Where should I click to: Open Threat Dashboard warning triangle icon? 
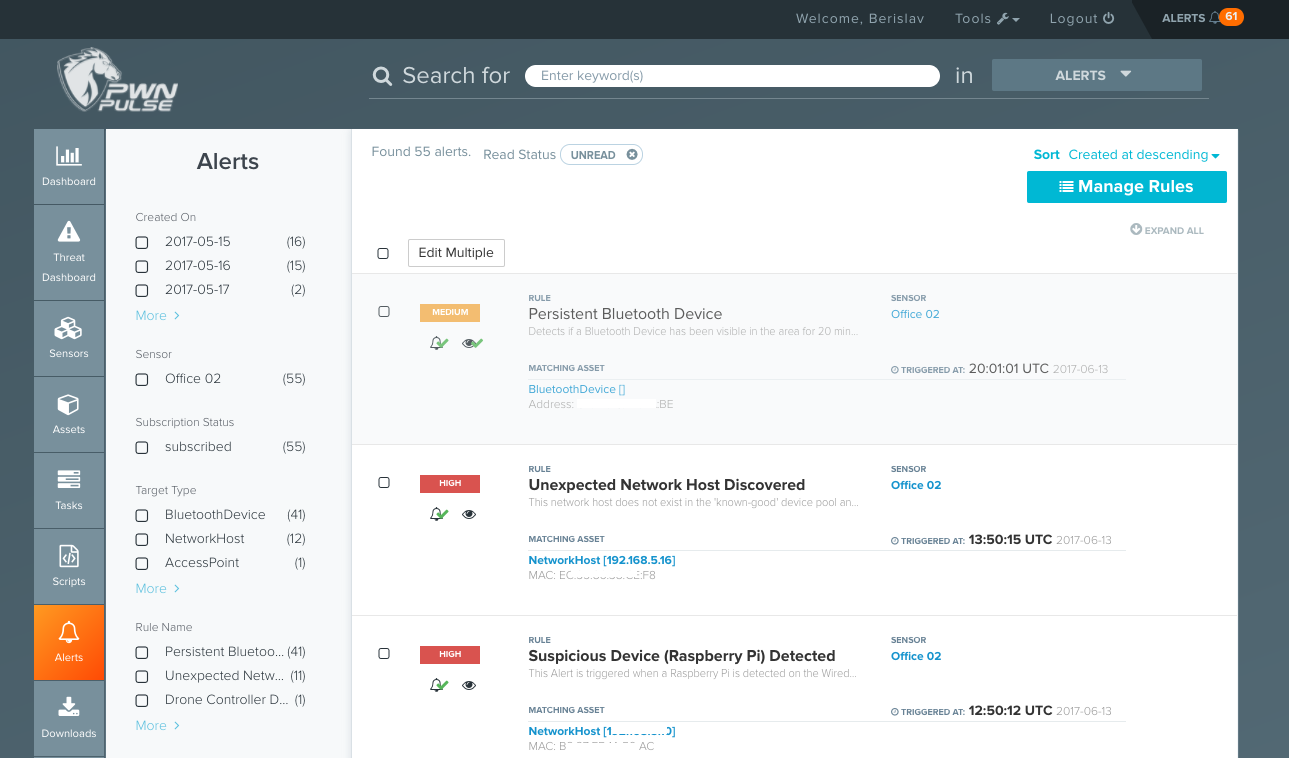(x=68, y=232)
